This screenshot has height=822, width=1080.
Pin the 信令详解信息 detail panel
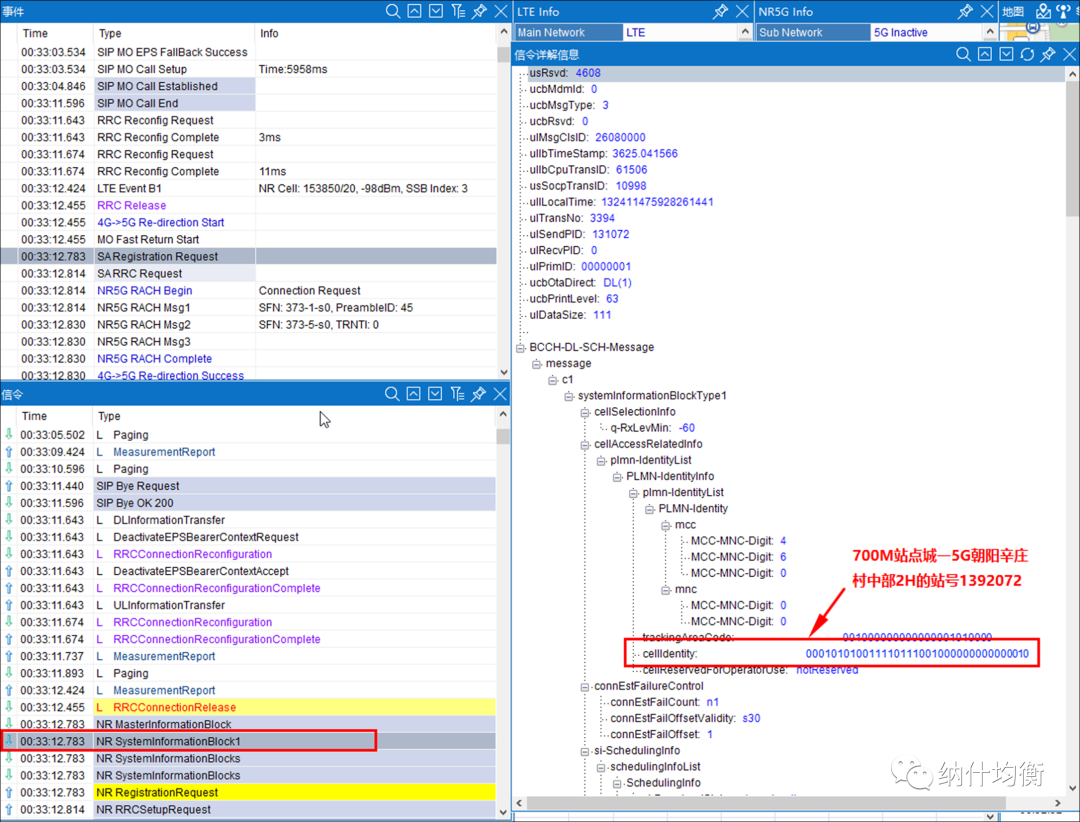click(x=1048, y=54)
